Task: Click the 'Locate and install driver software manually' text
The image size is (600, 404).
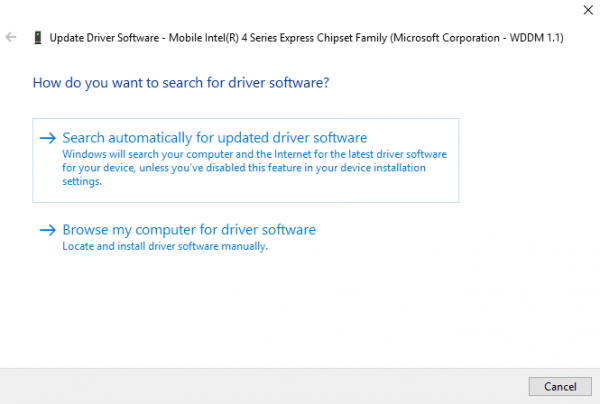Action: click(165, 246)
